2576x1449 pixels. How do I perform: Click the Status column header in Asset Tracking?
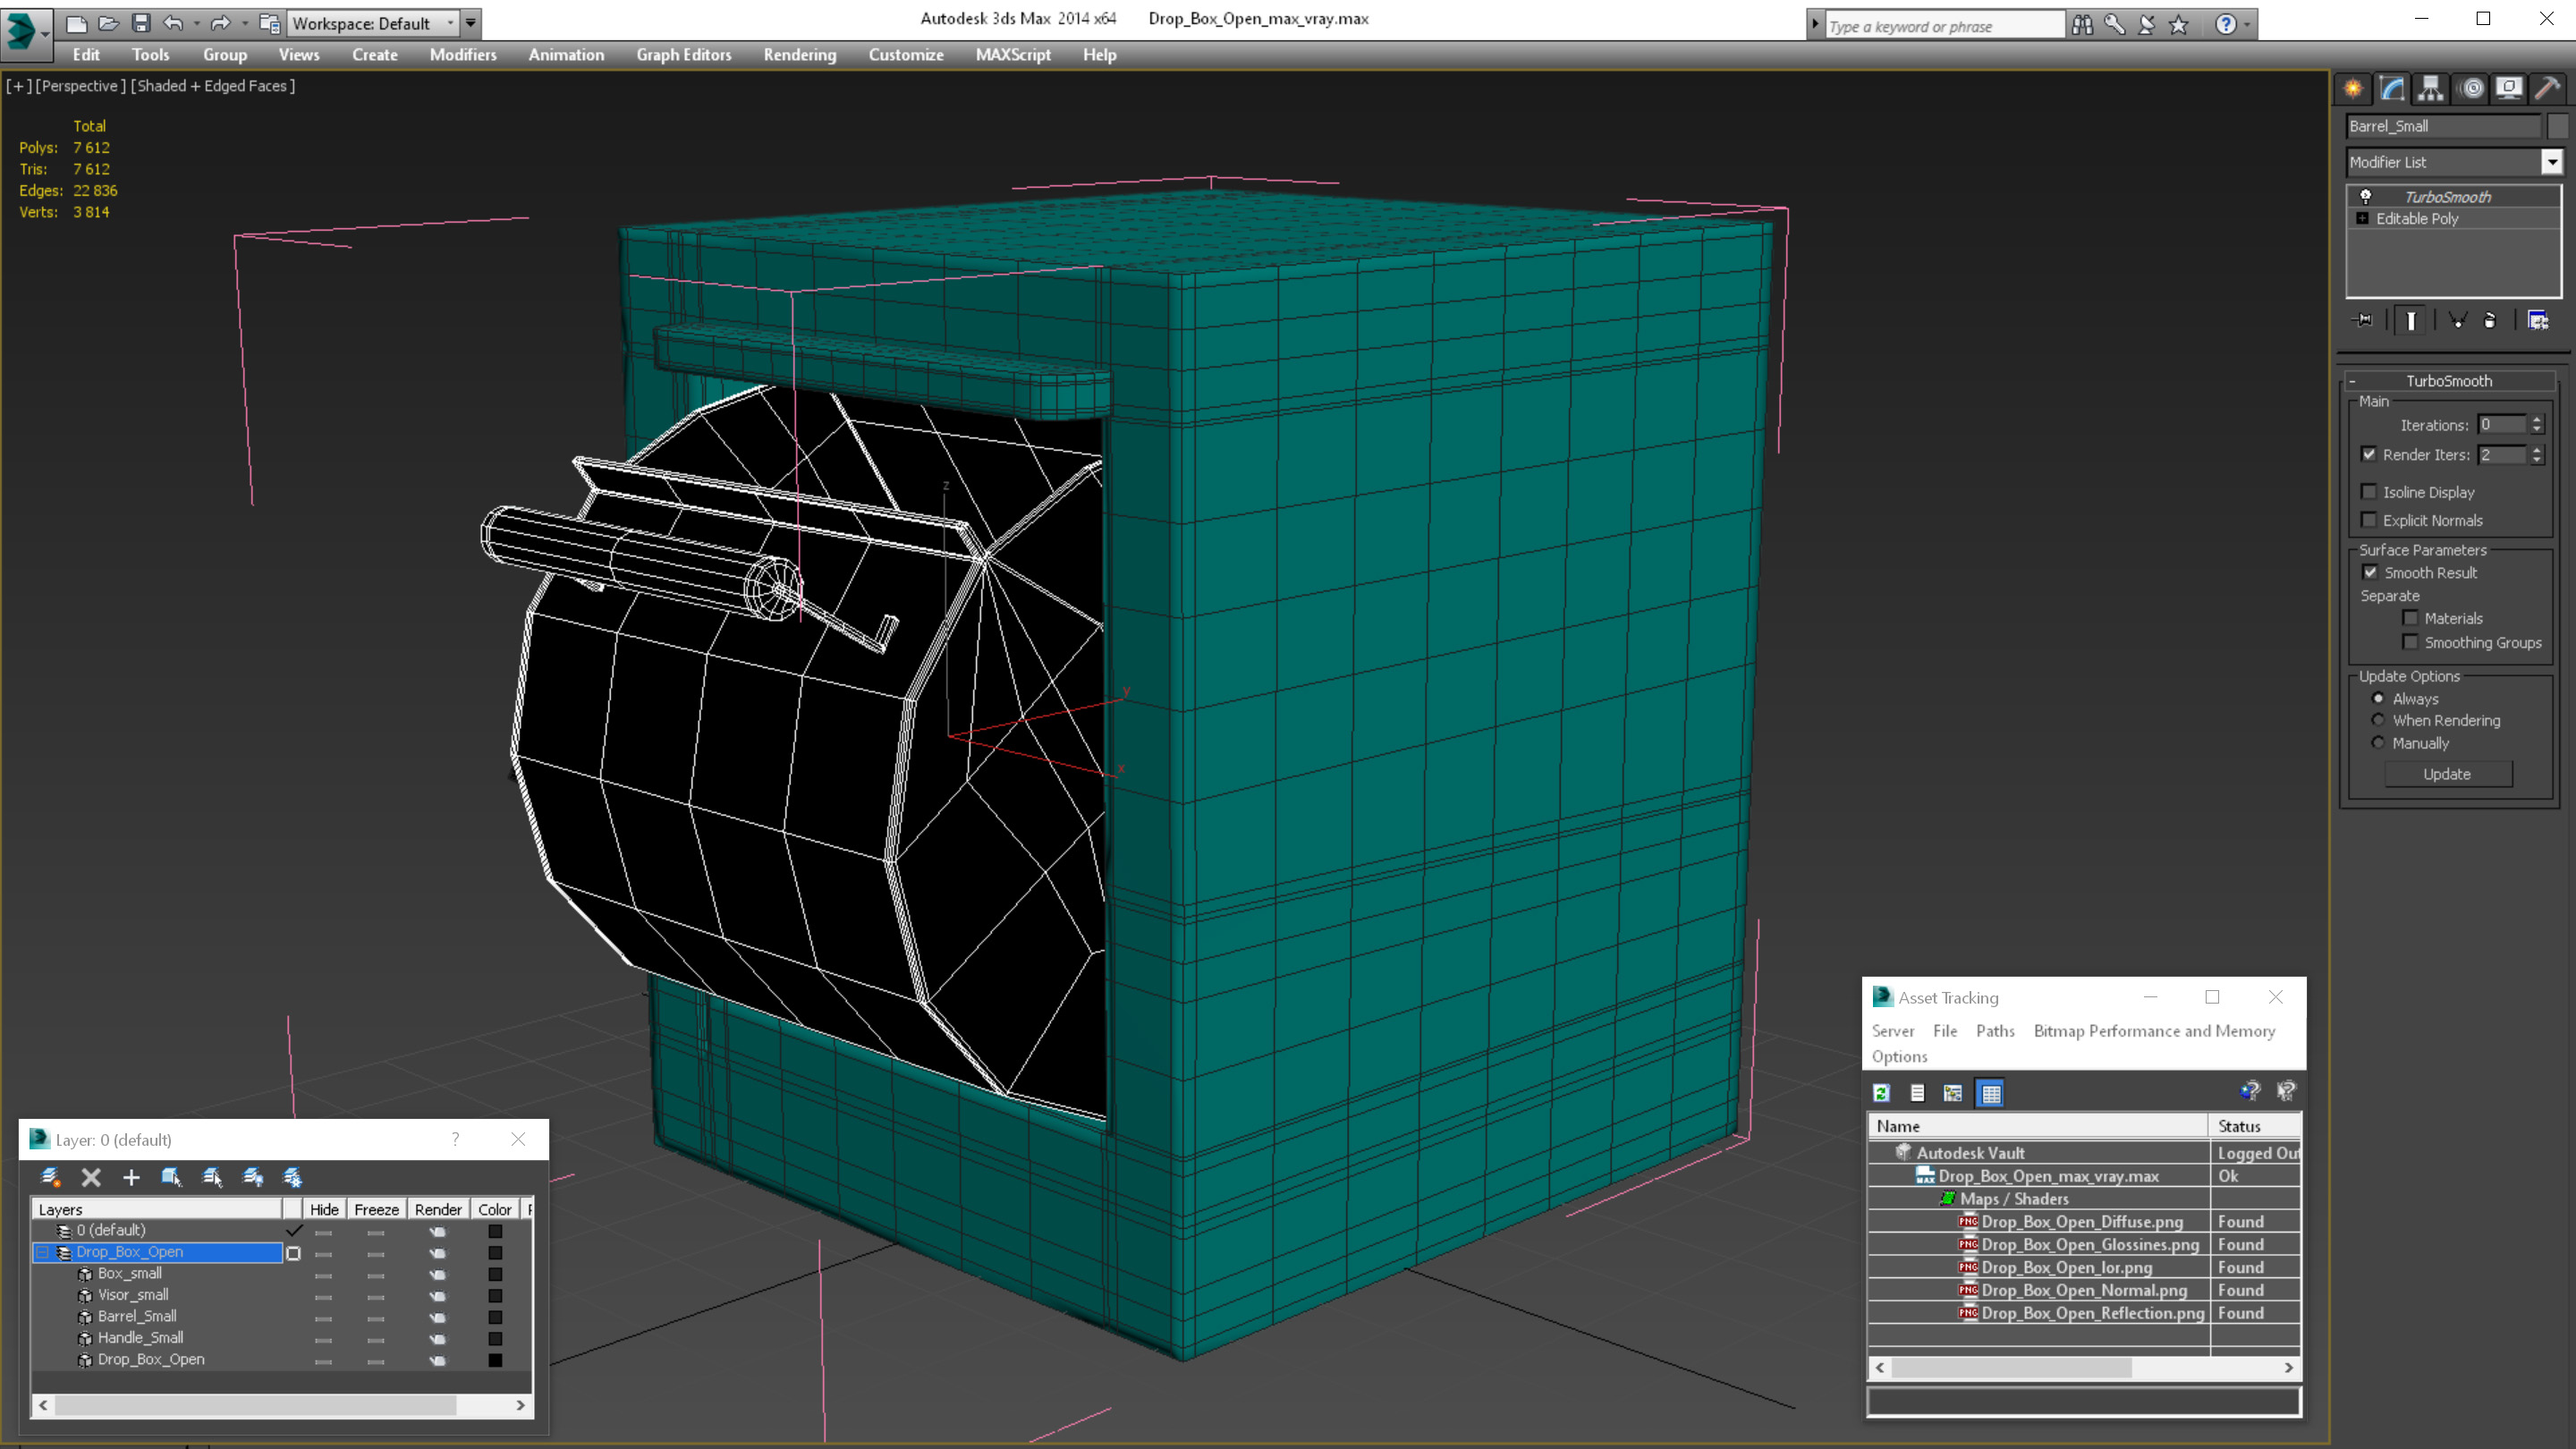[x=2254, y=1126]
